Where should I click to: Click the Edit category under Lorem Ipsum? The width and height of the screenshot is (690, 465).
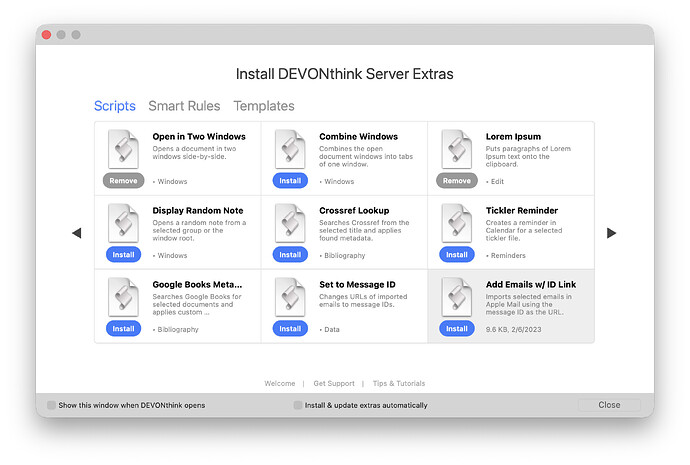pyautogui.click(x=497, y=182)
